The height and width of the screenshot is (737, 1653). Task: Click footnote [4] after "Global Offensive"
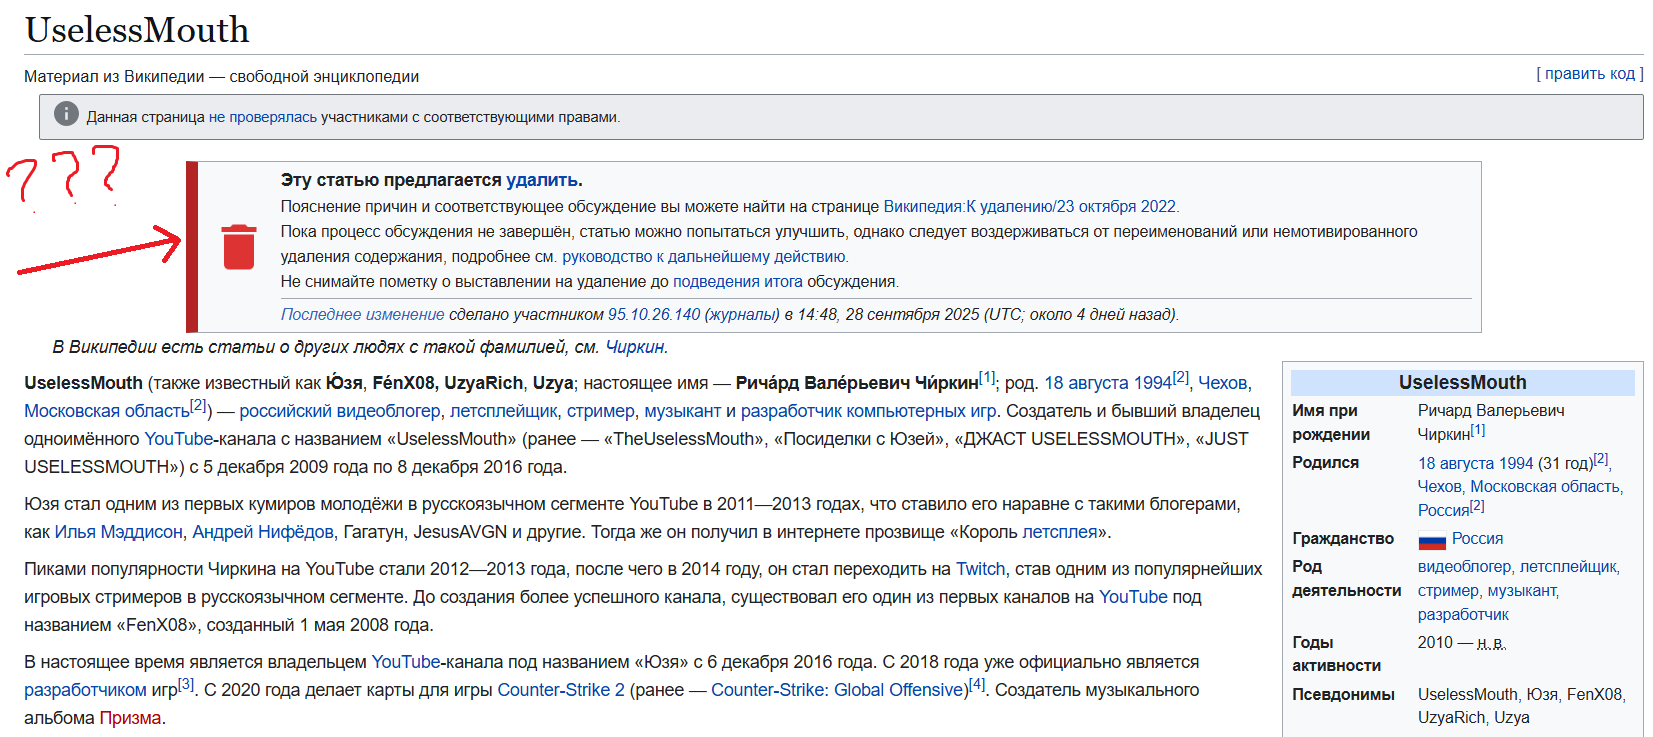[977, 684]
